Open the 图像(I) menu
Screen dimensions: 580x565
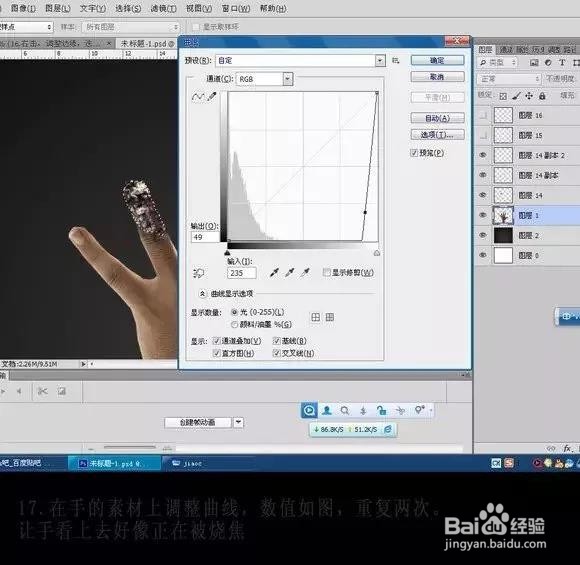(23, 8)
